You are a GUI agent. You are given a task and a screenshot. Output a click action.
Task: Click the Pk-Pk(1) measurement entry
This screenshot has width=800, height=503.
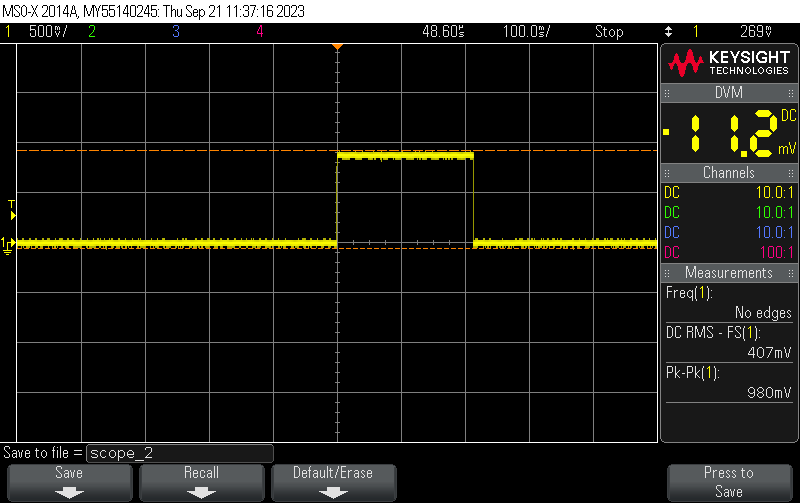(693, 373)
